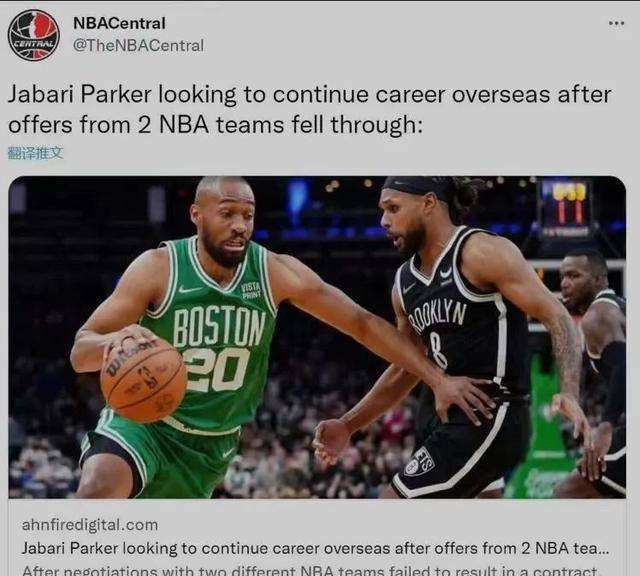The width and height of the screenshot is (640, 576).
Task: Click the Boston number 20 on the green jersey
Action: click(x=216, y=369)
